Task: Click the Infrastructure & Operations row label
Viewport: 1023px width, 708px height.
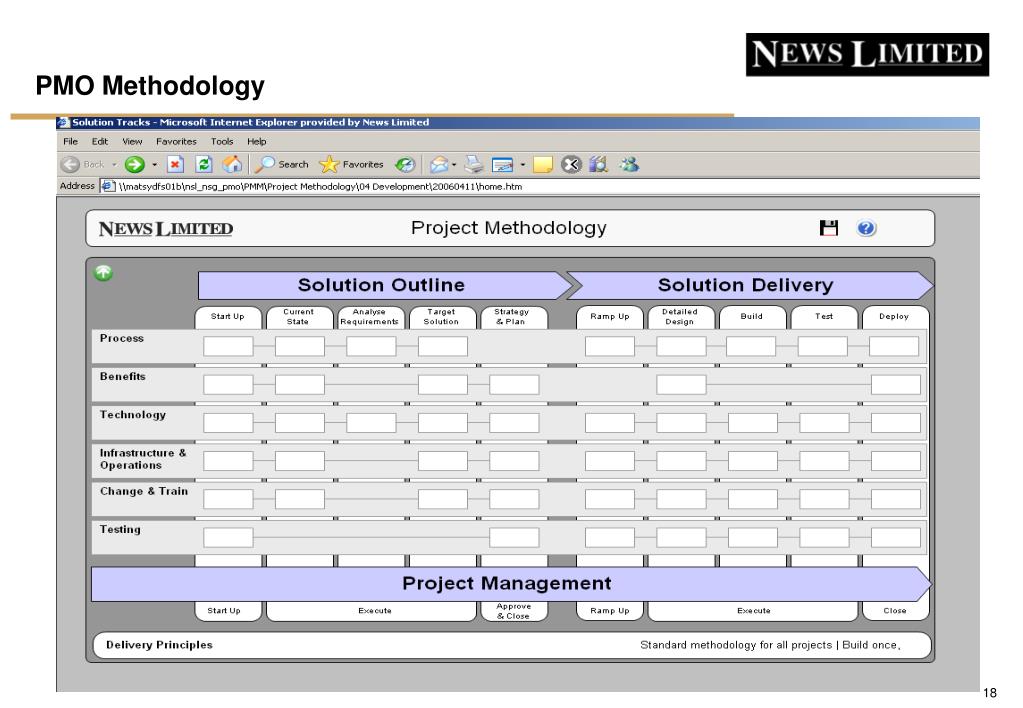Action: pyautogui.click(x=143, y=459)
